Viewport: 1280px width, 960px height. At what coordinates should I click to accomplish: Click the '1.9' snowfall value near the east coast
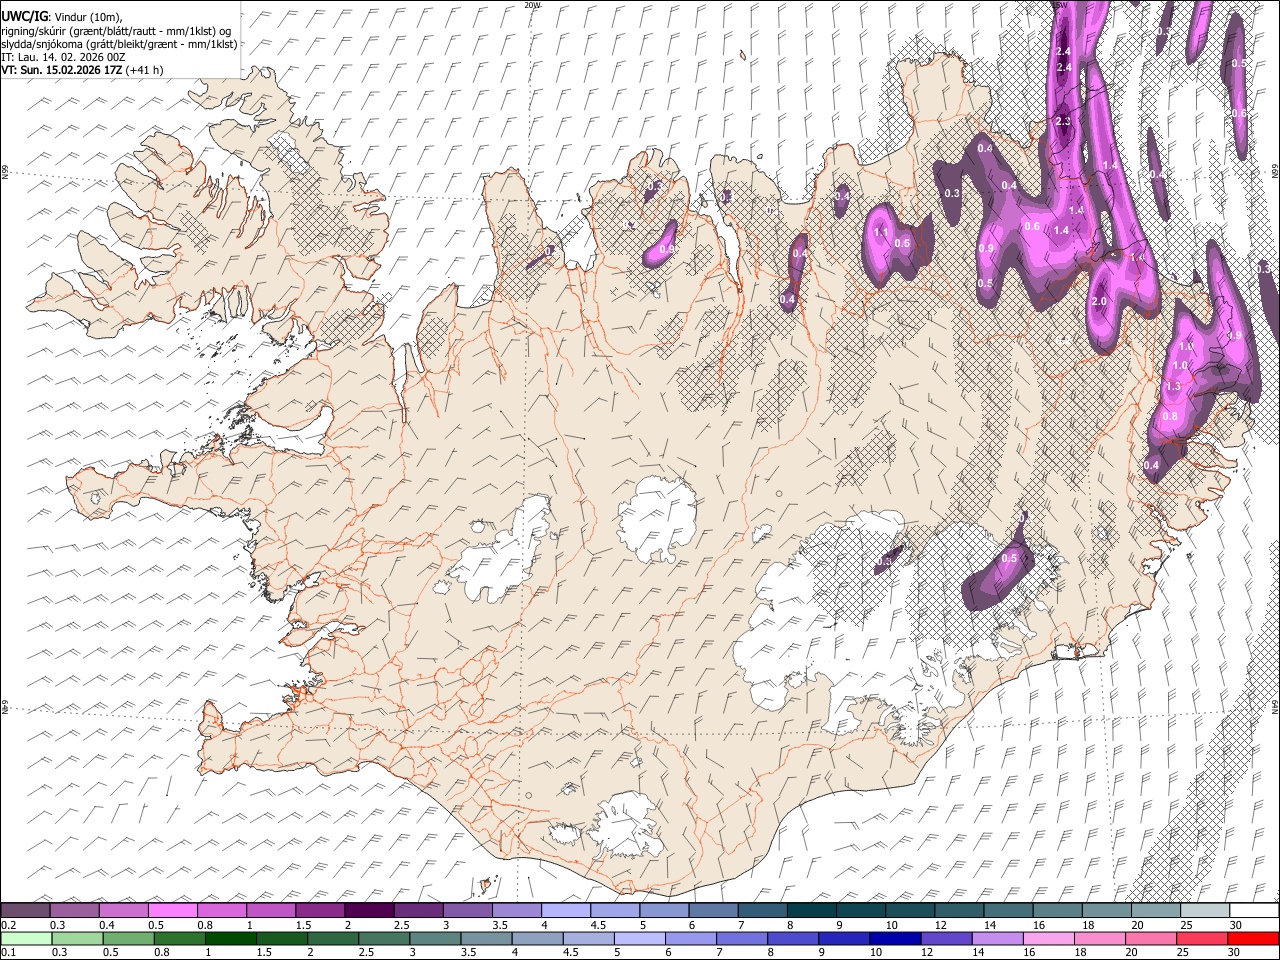1235,336
